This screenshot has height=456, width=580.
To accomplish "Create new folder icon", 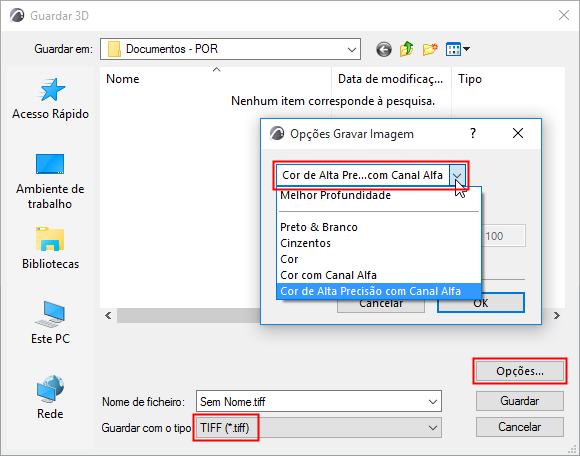I will [x=430, y=49].
